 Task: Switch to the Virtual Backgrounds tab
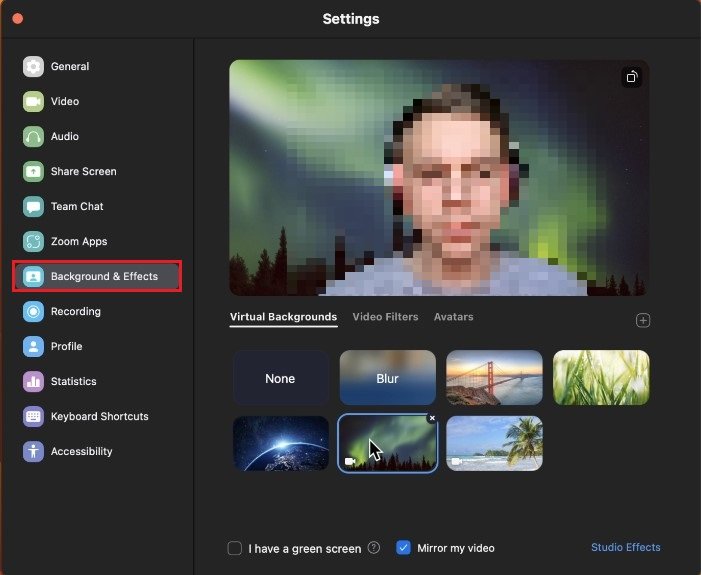283,317
